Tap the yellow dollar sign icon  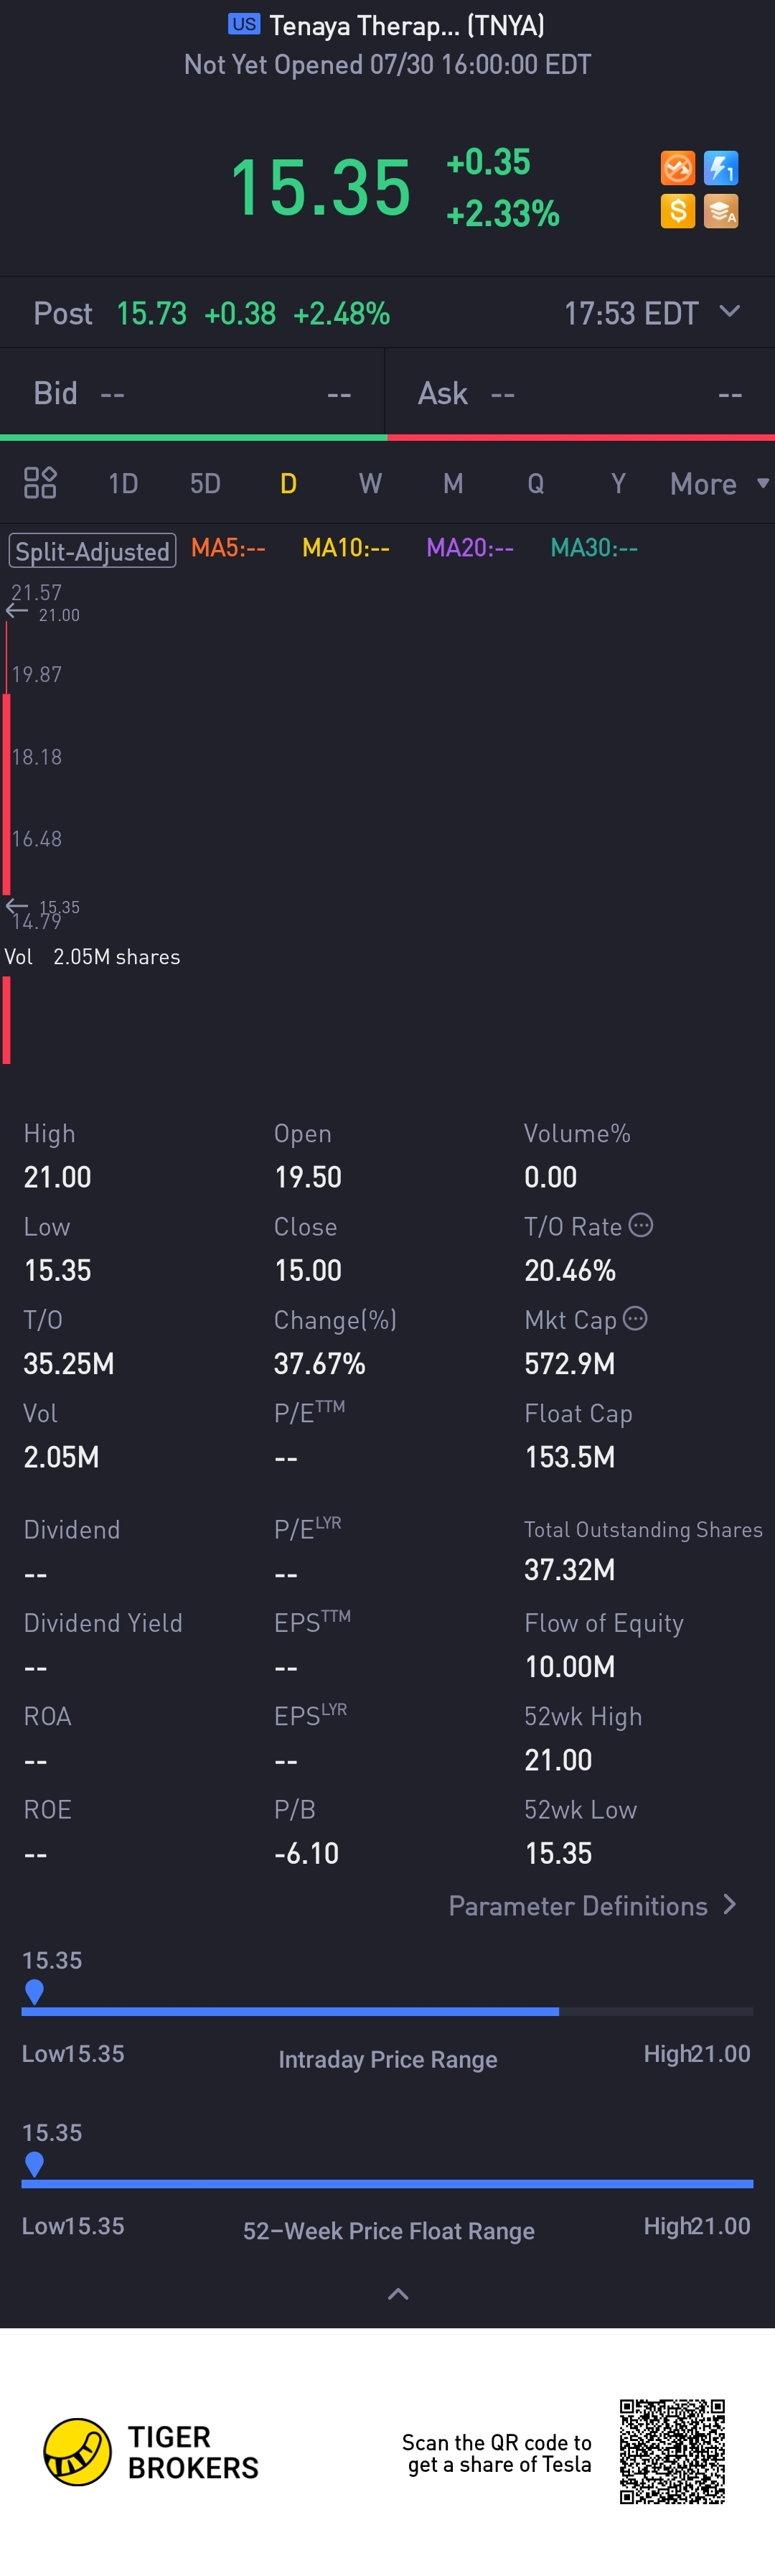pos(677,211)
